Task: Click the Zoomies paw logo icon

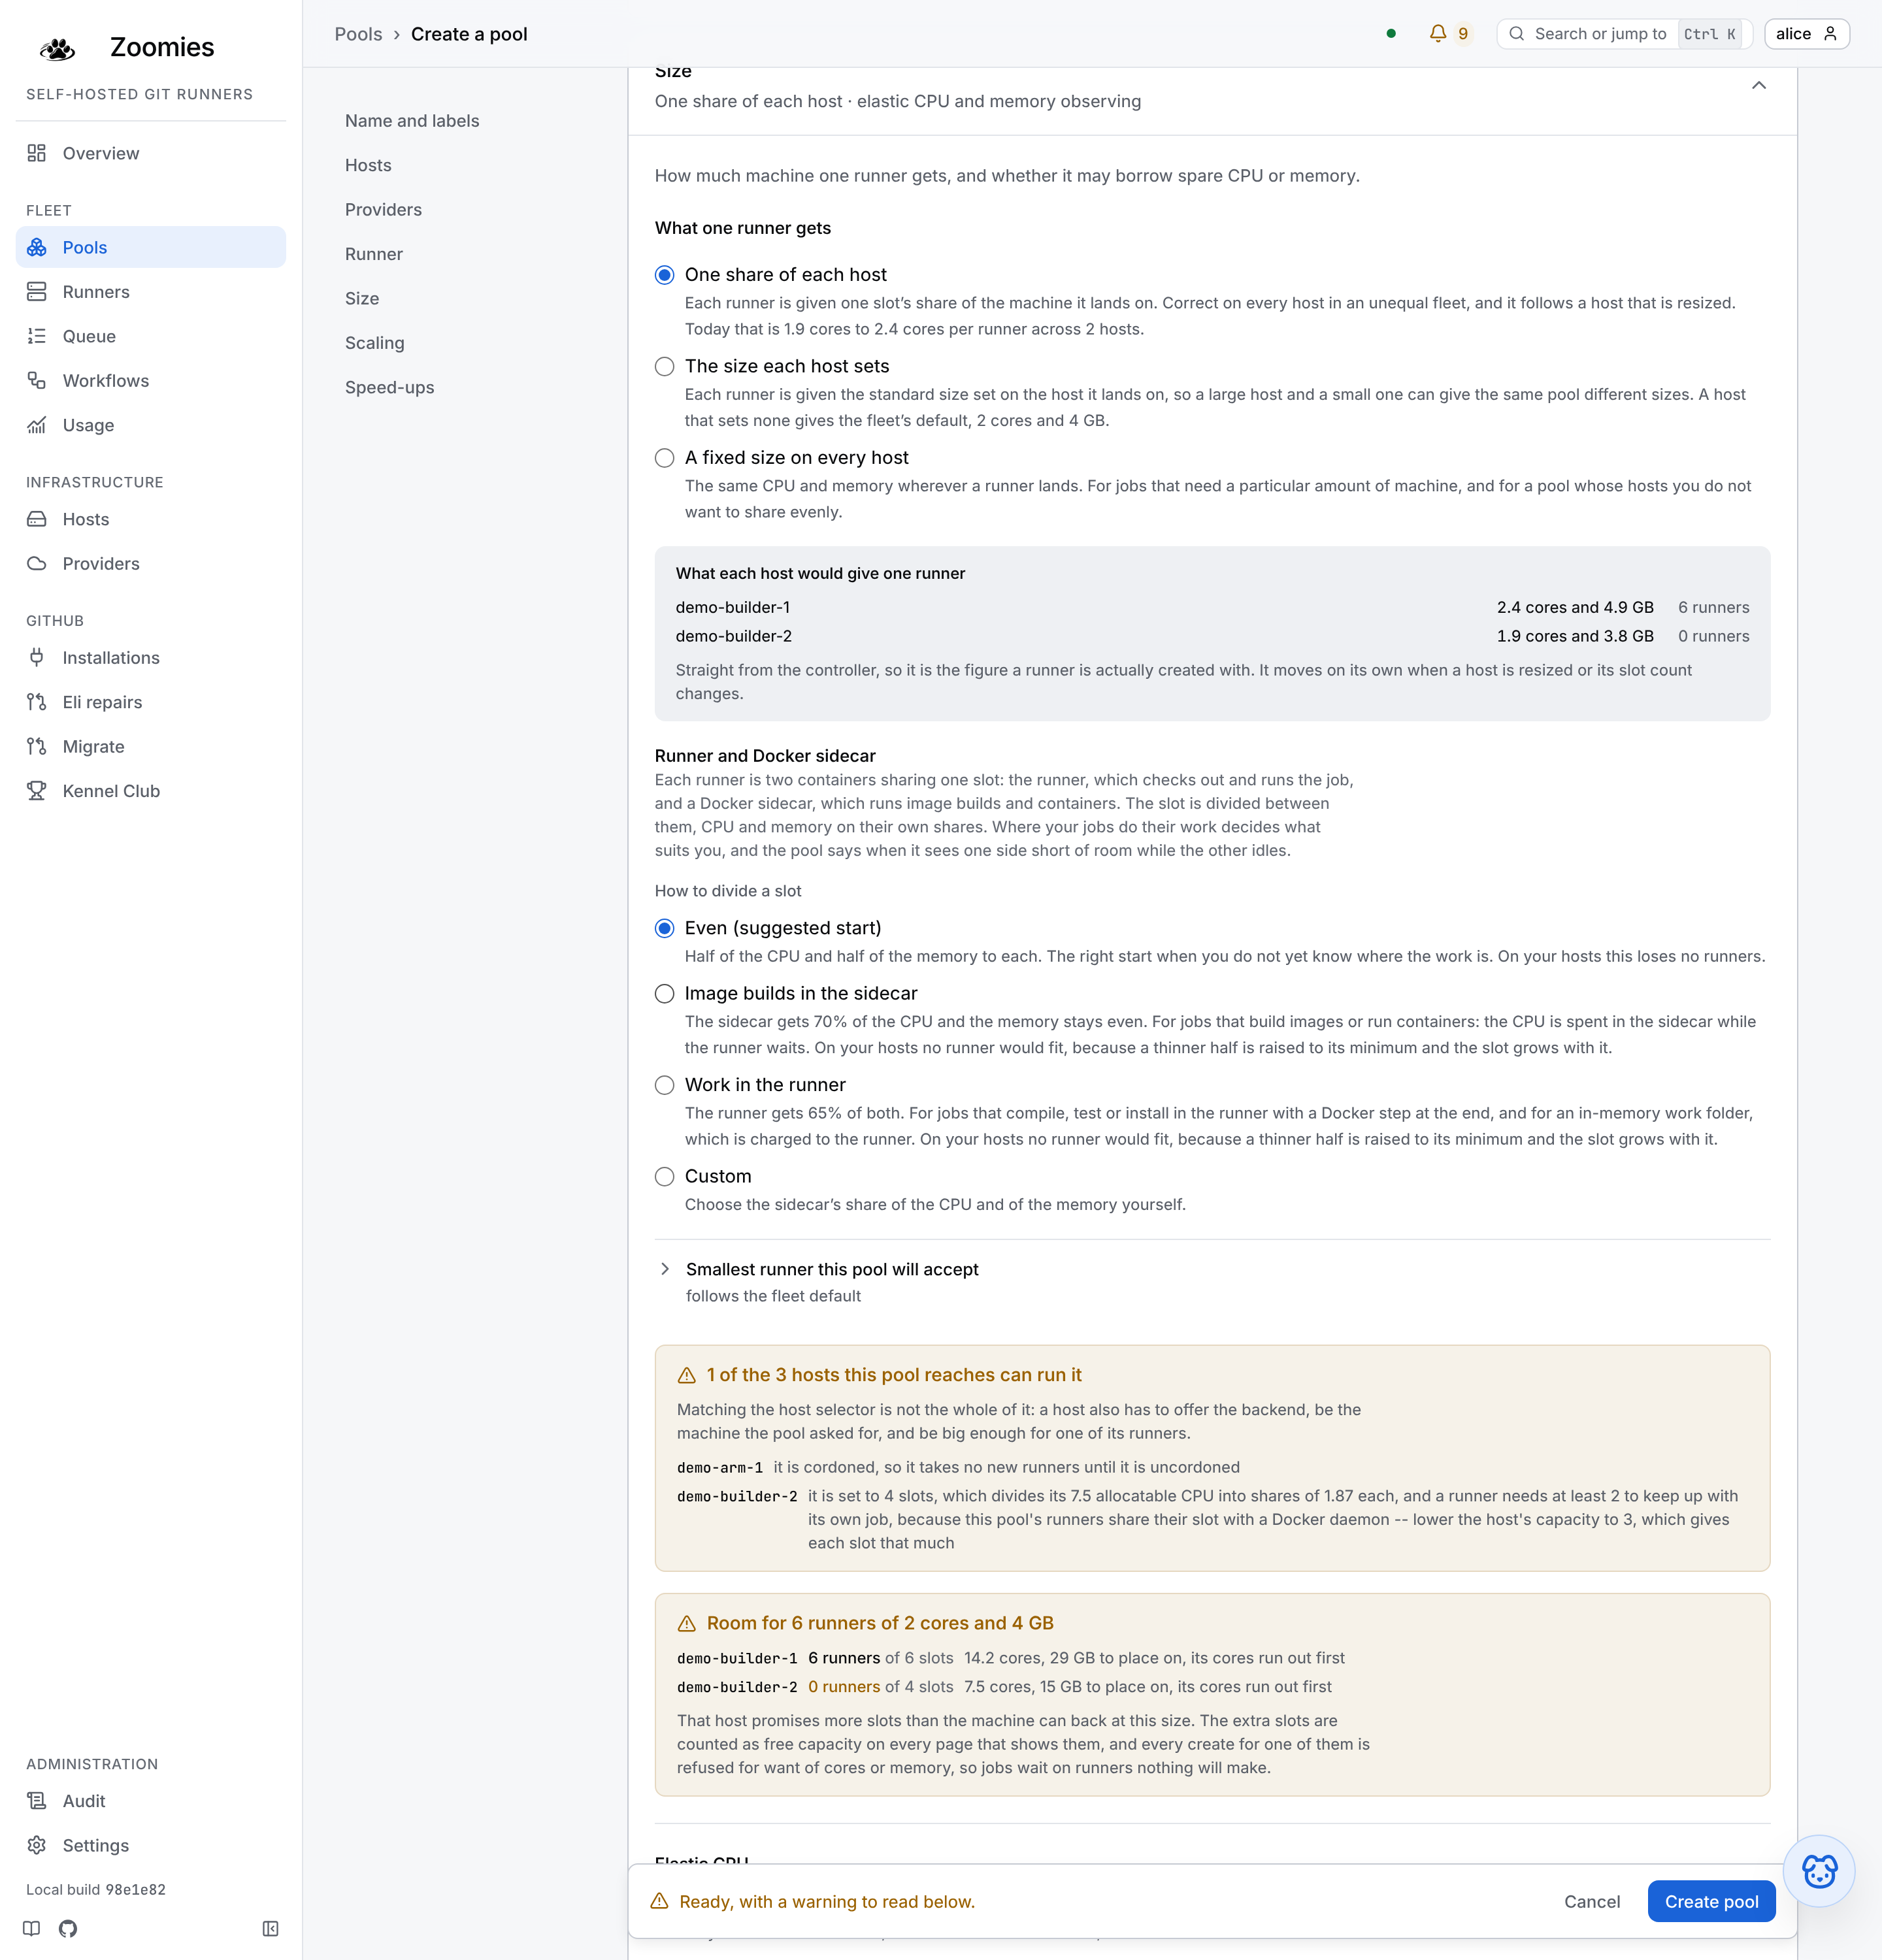Action: [58, 48]
